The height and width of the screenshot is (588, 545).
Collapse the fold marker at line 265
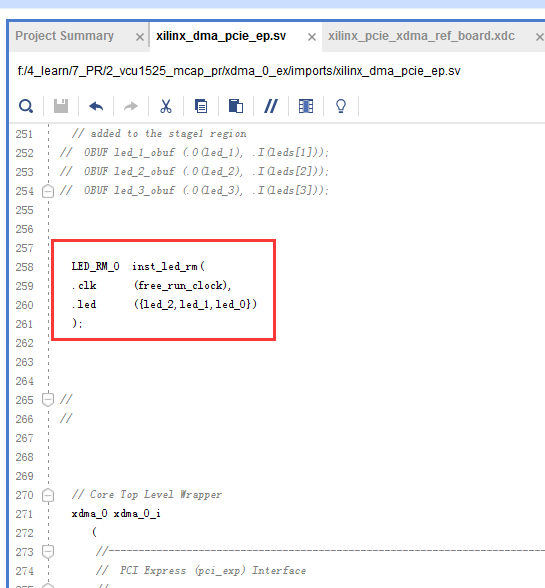point(48,399)
